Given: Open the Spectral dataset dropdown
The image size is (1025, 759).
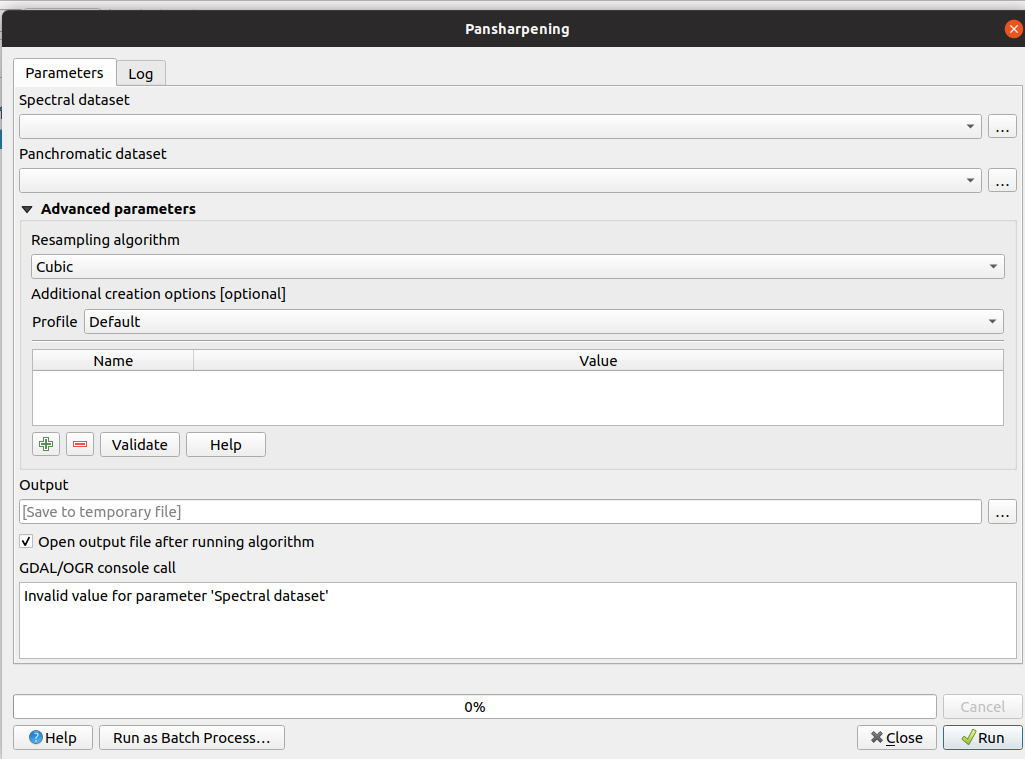Looking at the screenshot, I should click(970, 127).
